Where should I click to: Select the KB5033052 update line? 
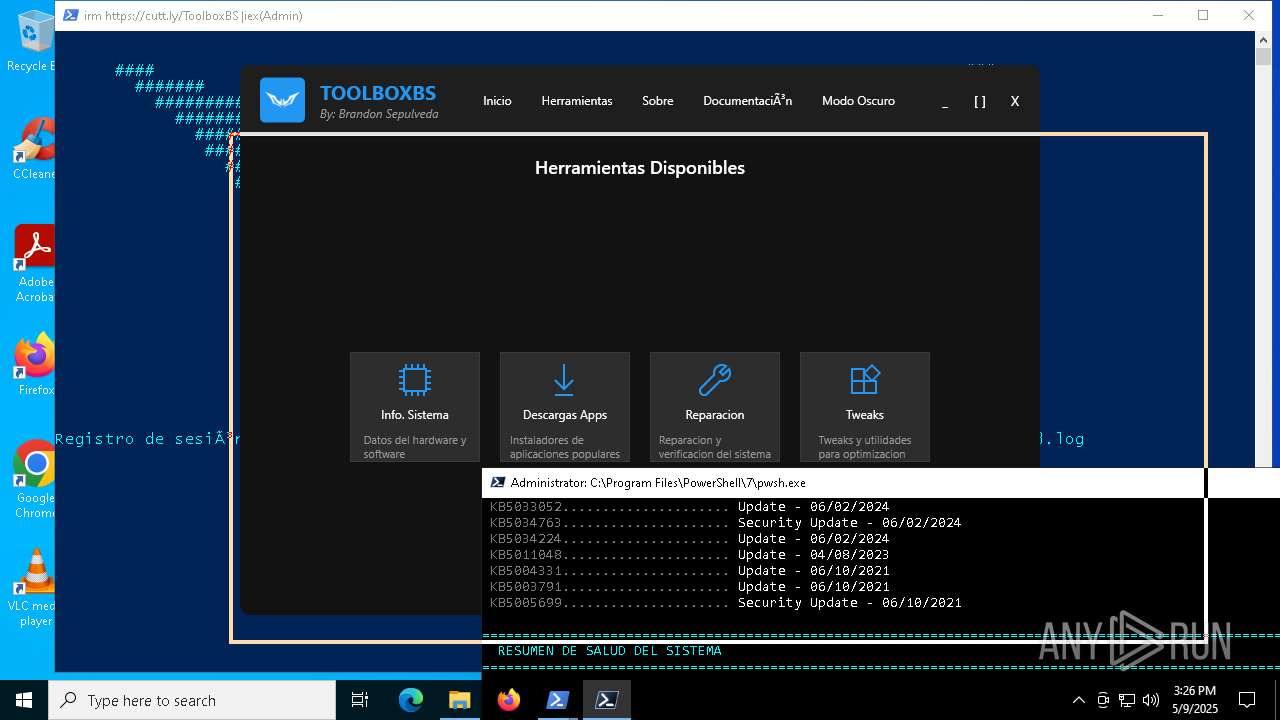point(689,506)
